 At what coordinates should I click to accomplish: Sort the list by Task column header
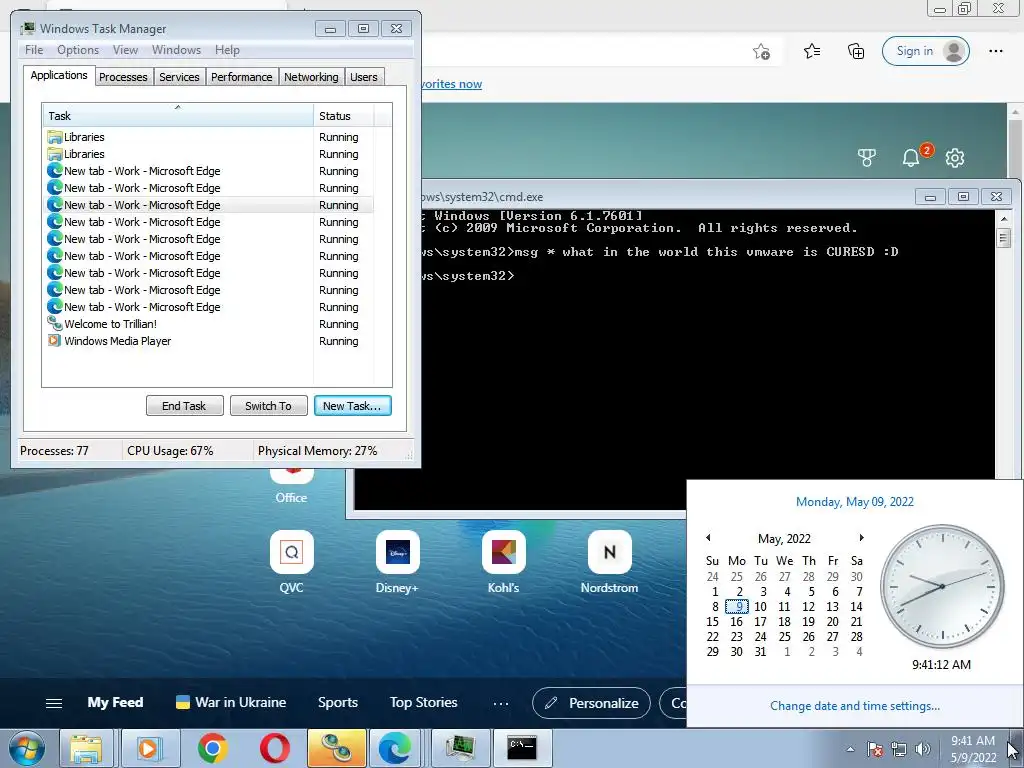coord(178,116)
